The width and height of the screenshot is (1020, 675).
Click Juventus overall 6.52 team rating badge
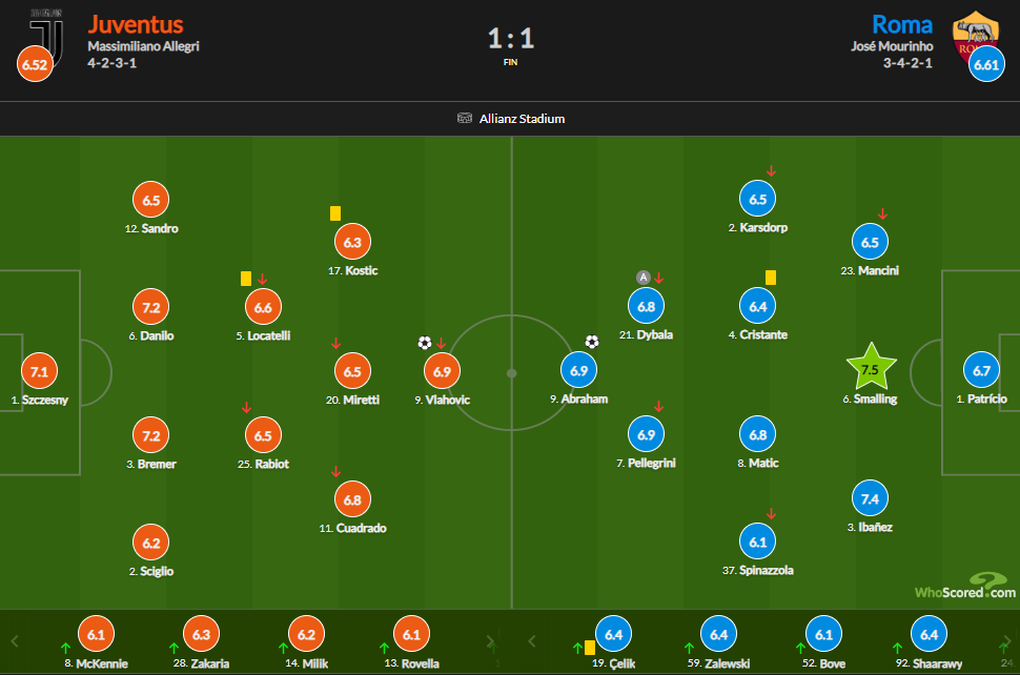pyautogui.click(x=34, y=64)
